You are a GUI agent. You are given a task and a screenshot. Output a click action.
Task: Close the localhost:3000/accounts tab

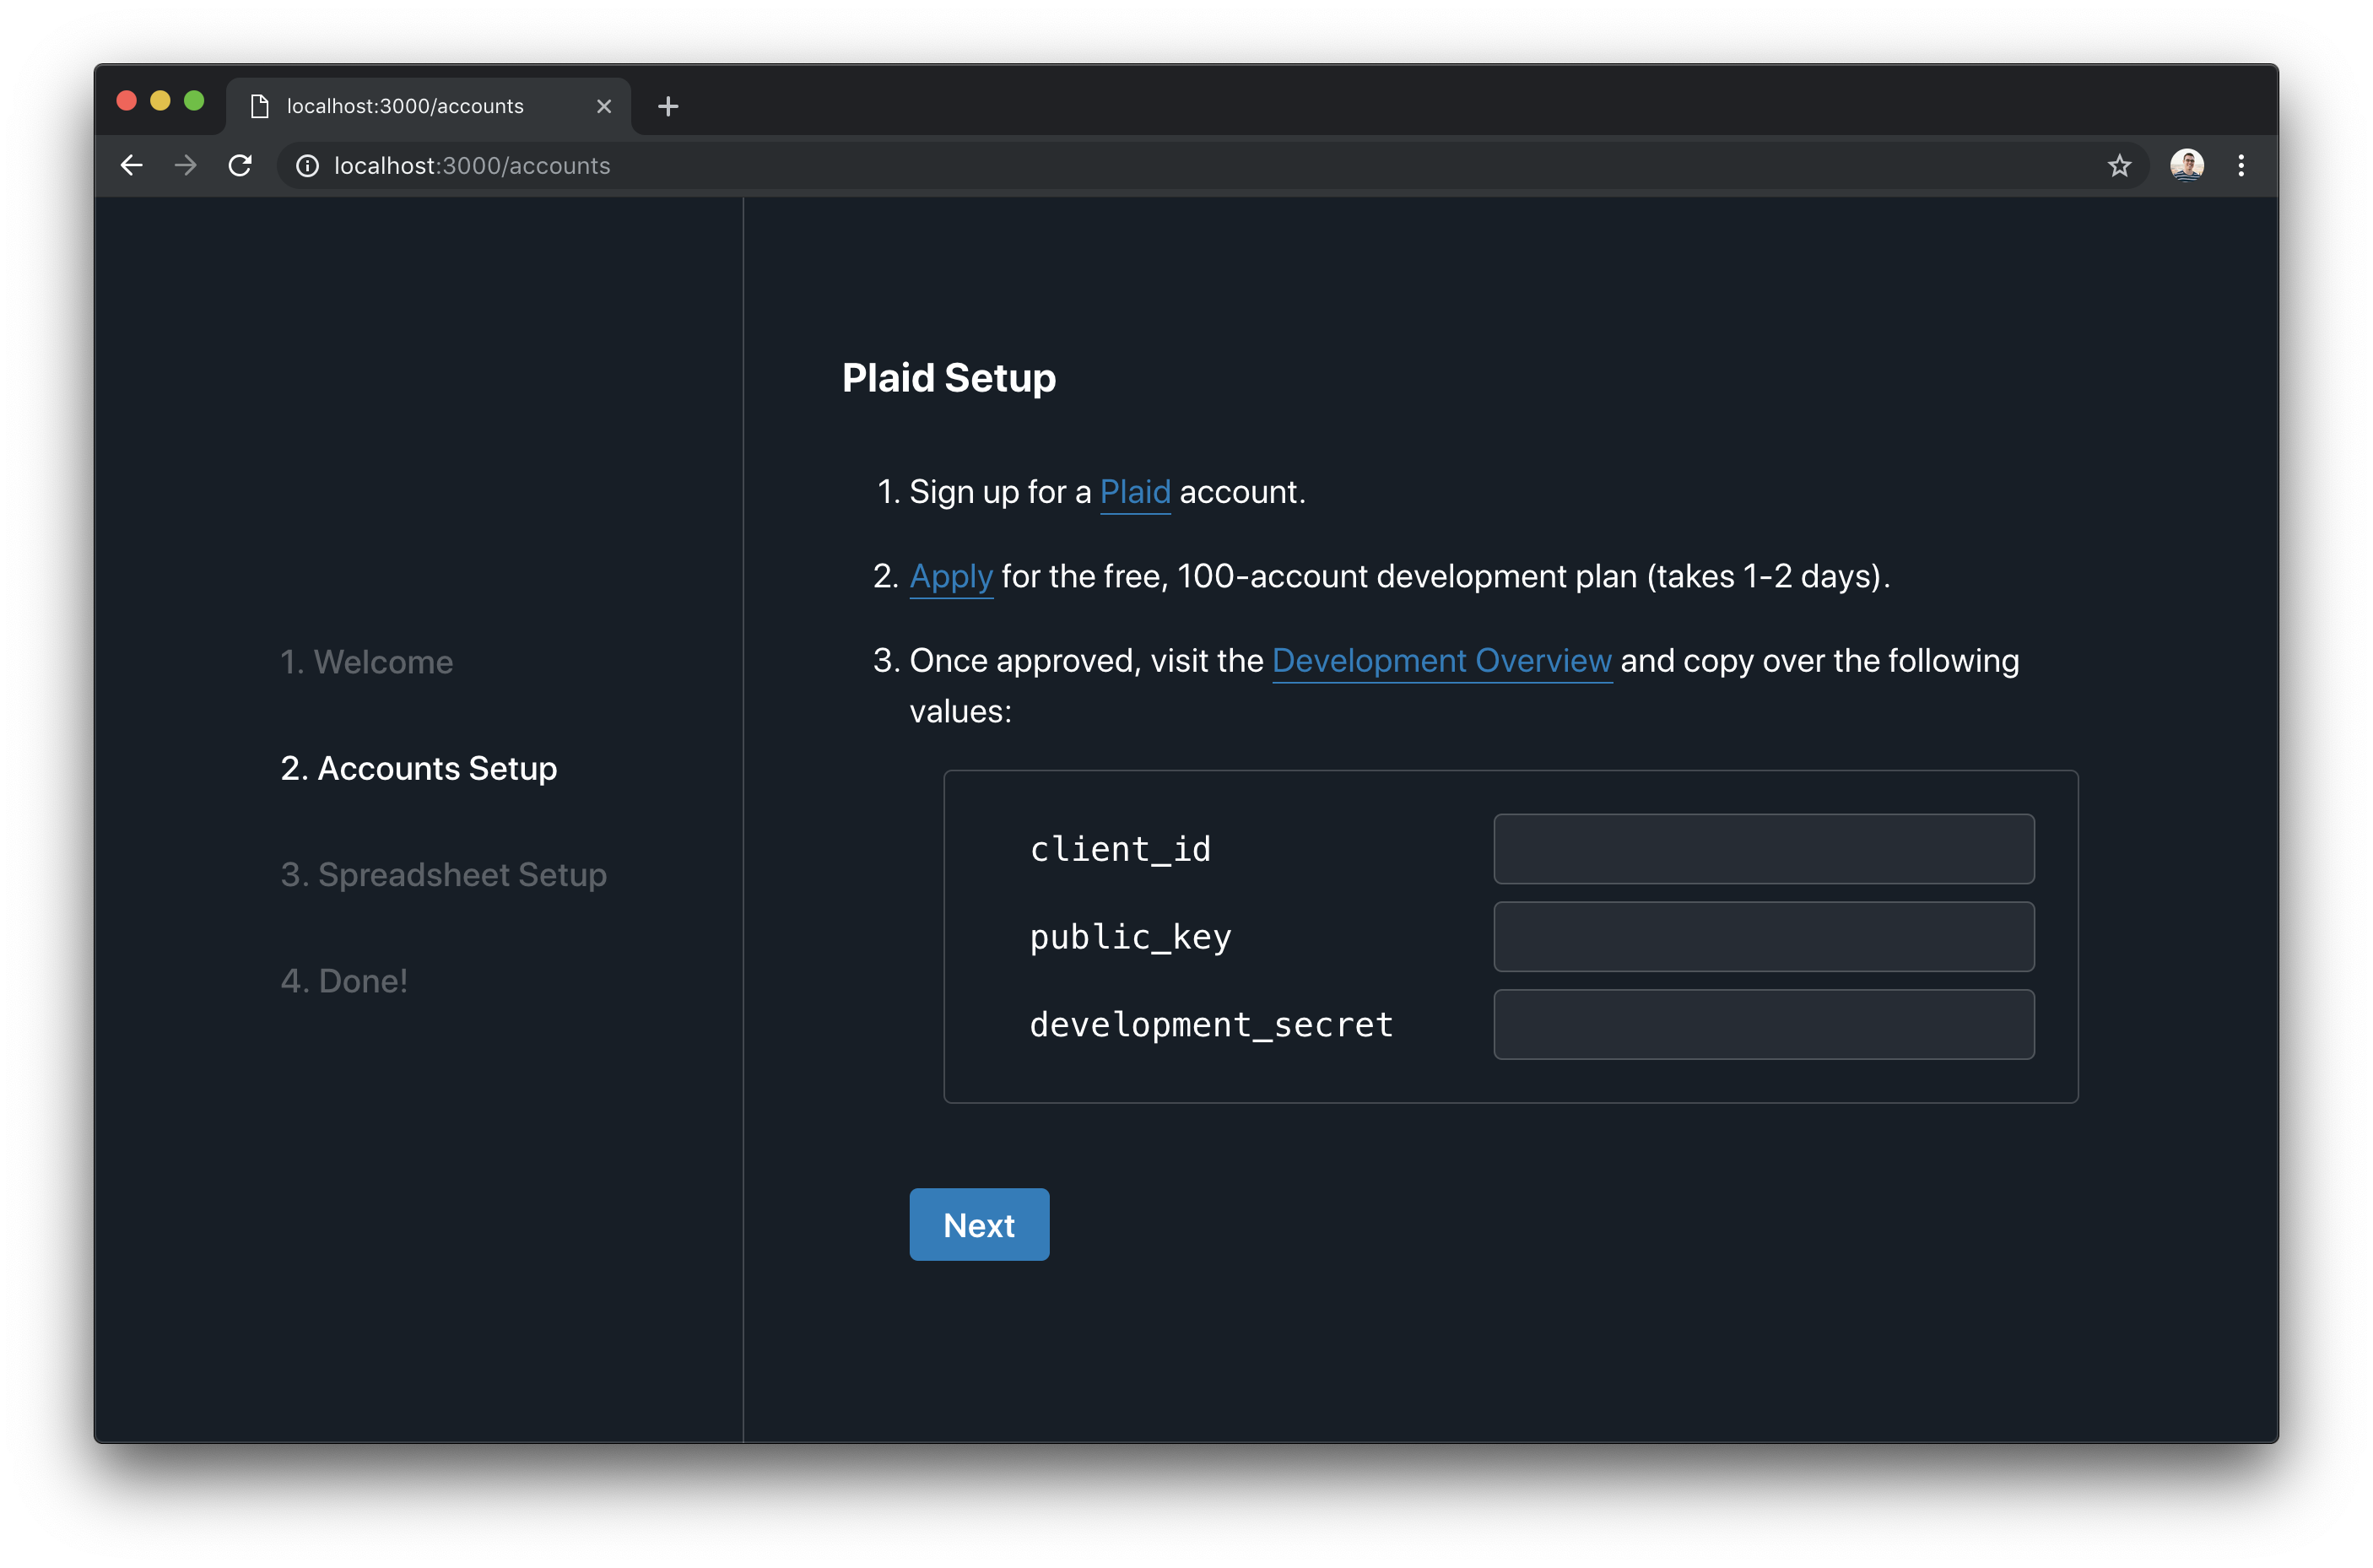coord(604,106)
